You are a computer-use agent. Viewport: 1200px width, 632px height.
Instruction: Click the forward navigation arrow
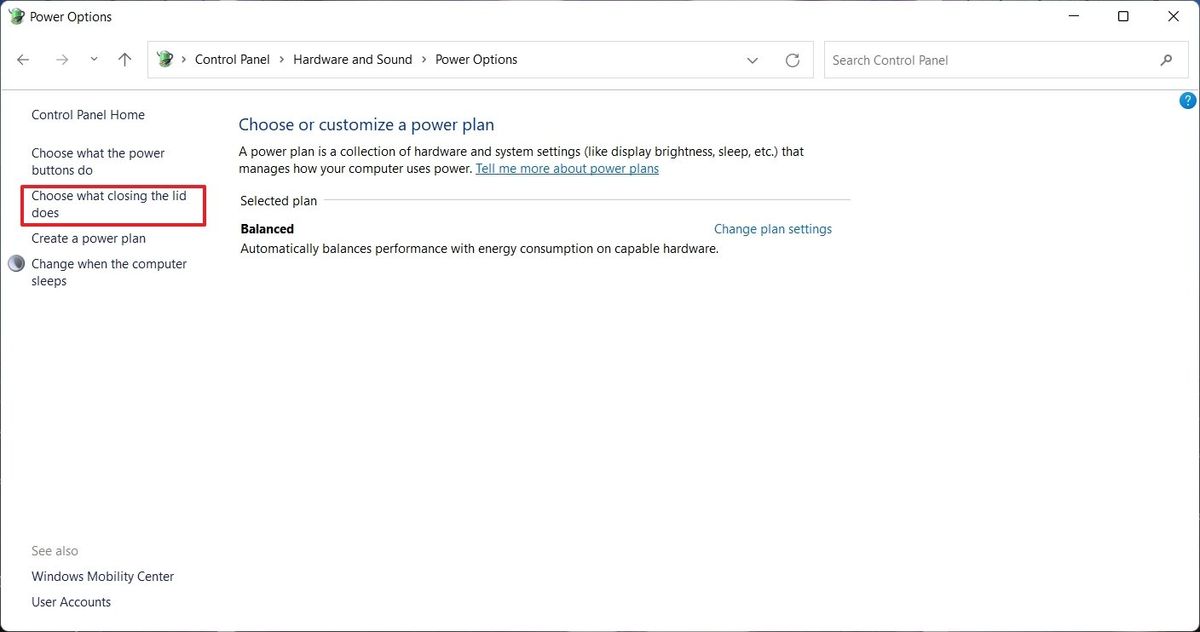[61, 59]
